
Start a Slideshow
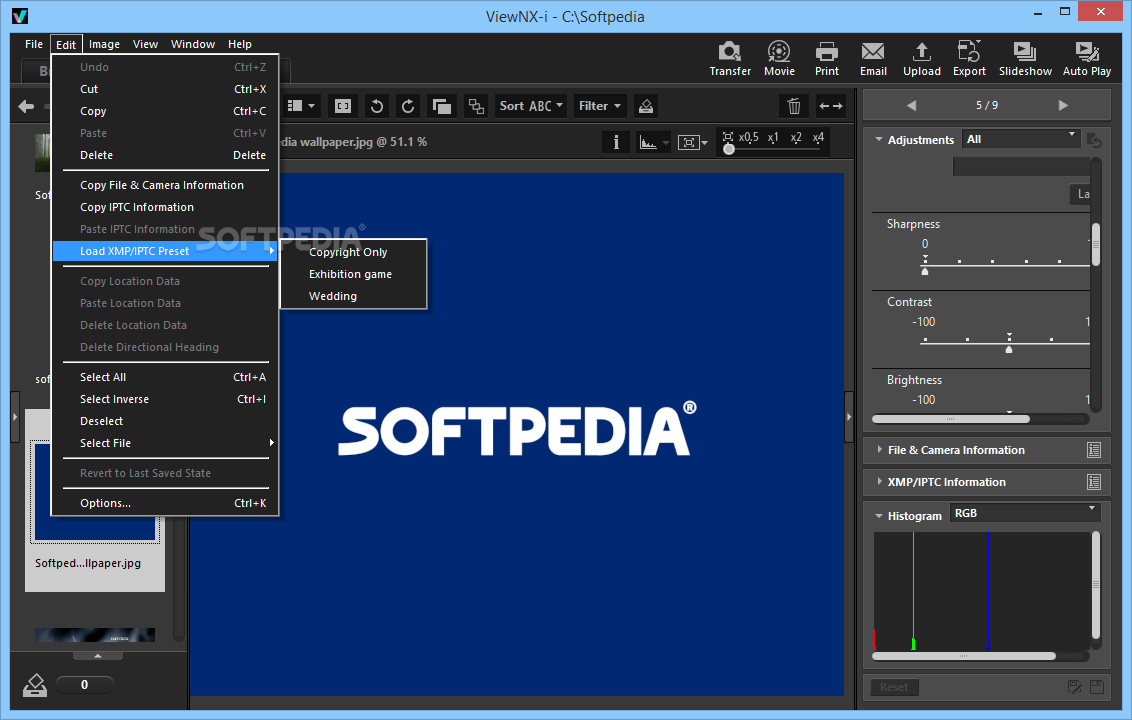tap(1025, 59)
